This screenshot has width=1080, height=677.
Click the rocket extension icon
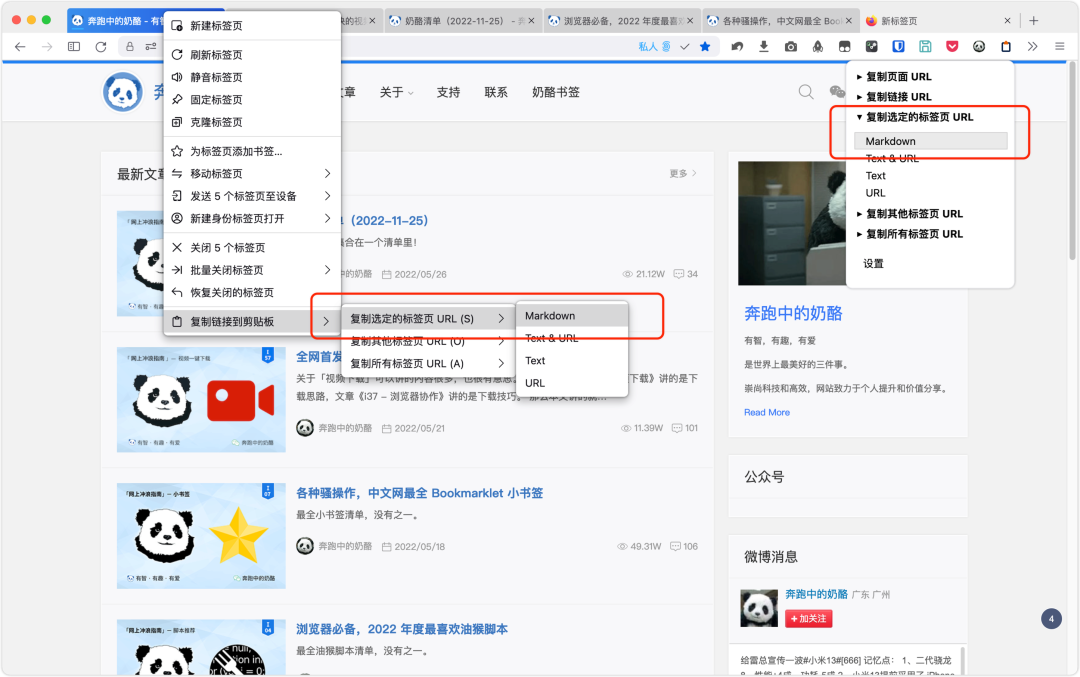818,47
